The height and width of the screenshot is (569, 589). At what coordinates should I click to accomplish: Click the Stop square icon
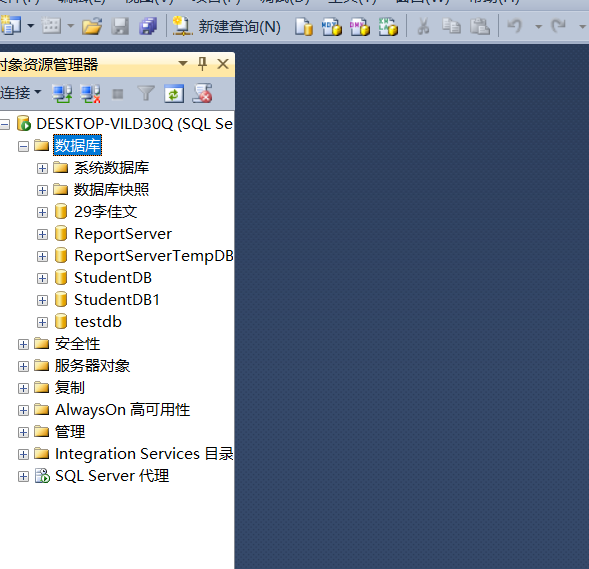coord(118,94)
